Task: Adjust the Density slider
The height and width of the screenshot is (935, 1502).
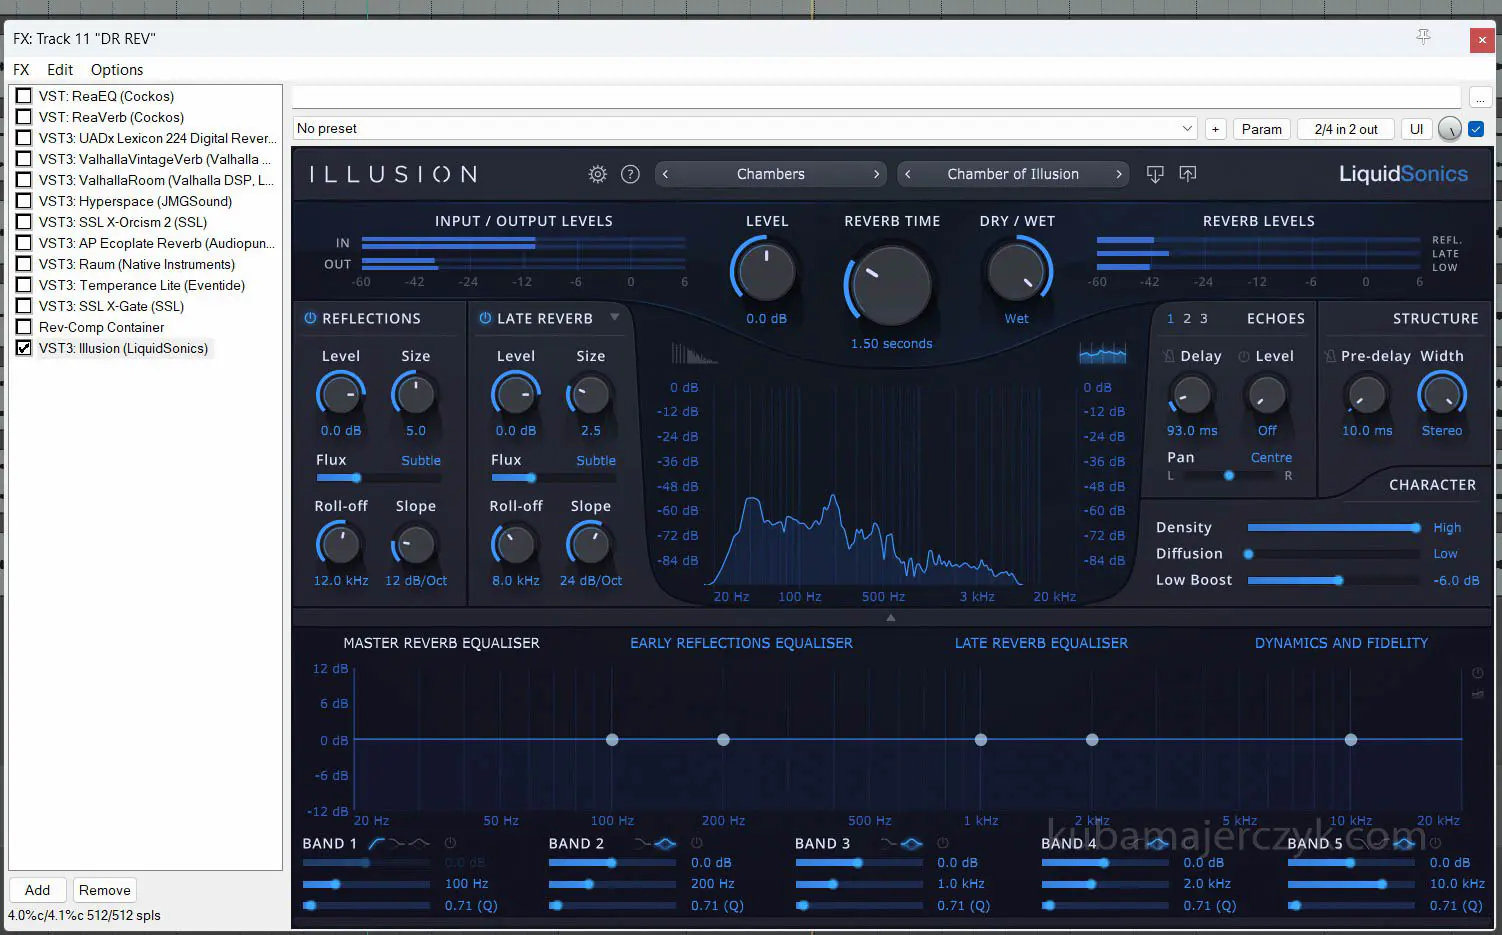Action: (x=1333, y=527)
